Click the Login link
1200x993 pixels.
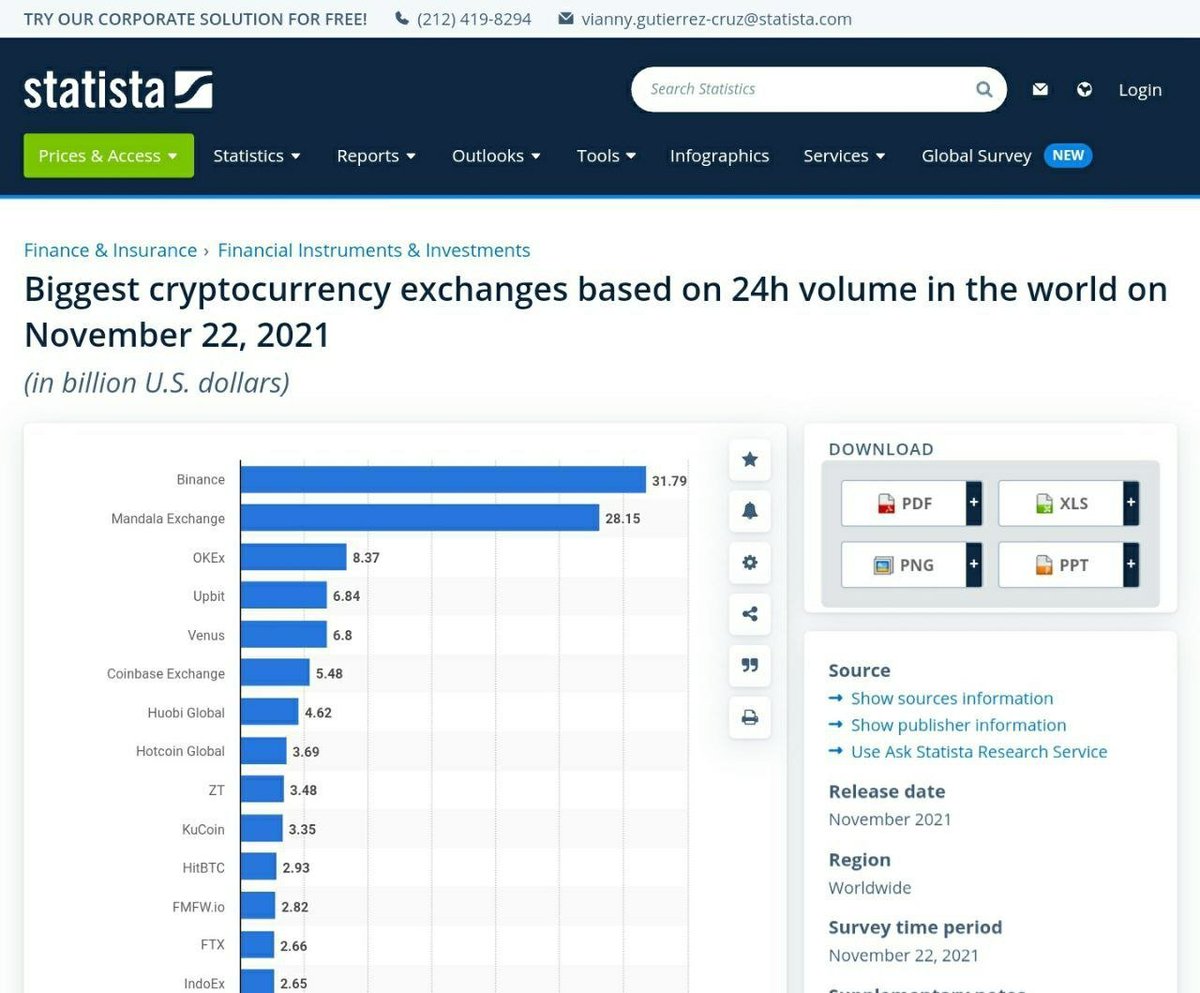click(1140, 90)
